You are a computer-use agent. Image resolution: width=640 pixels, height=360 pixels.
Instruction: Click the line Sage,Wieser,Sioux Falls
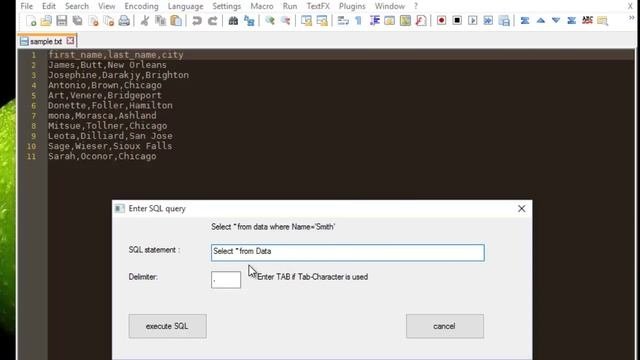tap(110, 146)
